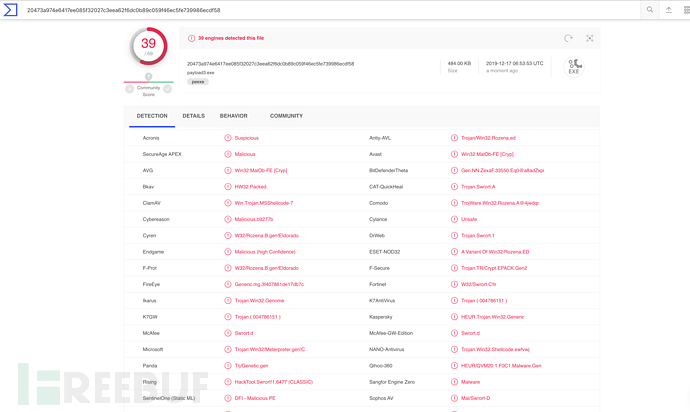
Task: Click the reanalyze refresh icon
Action: click(568, 38)
